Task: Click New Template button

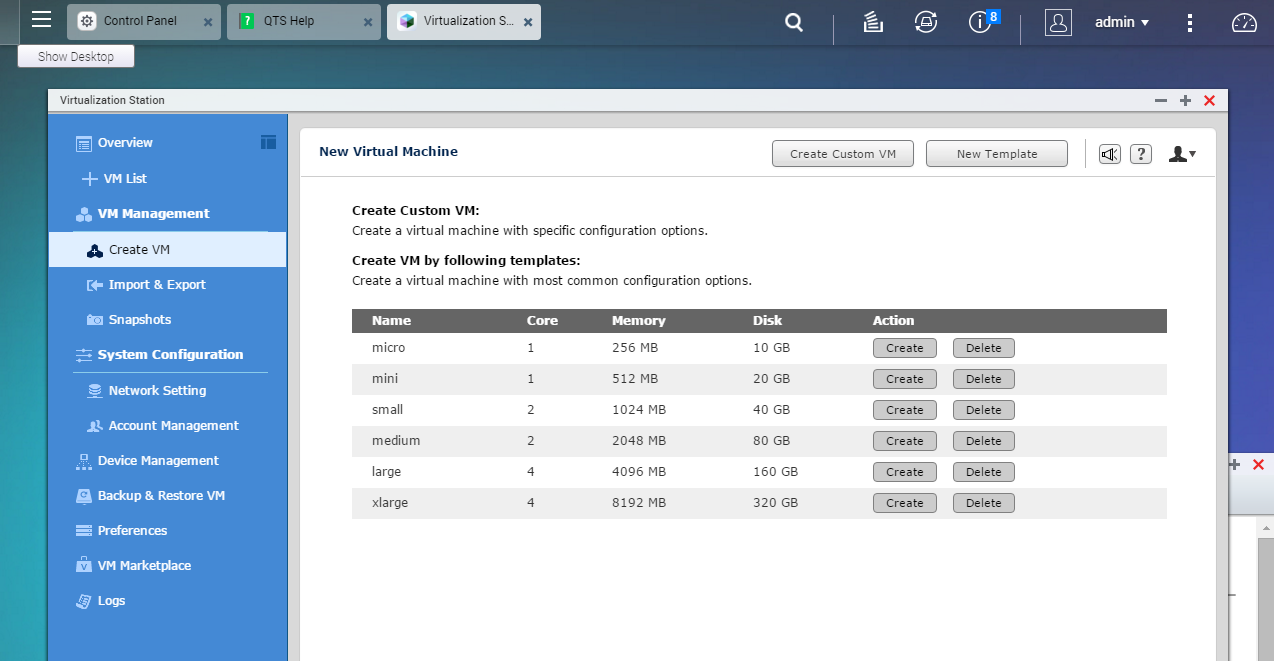Action: click(x=997, y=154)
